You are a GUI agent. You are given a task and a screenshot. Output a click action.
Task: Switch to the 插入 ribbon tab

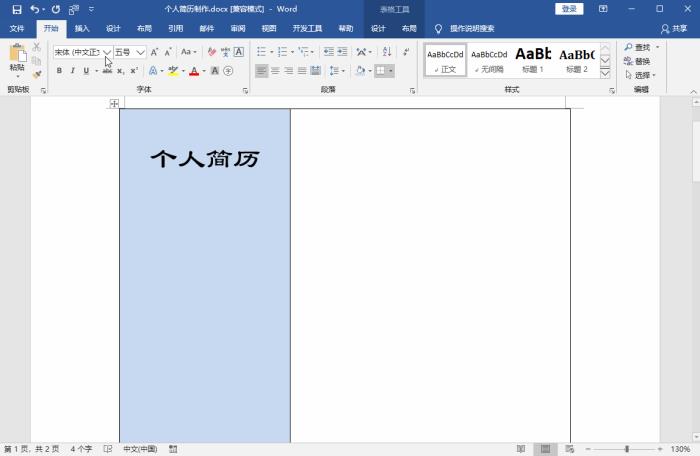tap(82, 29)
